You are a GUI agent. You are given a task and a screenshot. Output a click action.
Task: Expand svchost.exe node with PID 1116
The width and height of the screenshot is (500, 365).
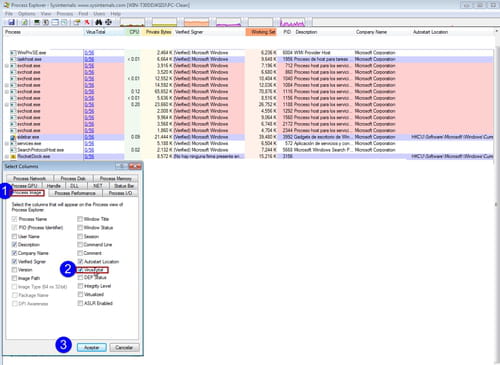click(x=7, y=92)
